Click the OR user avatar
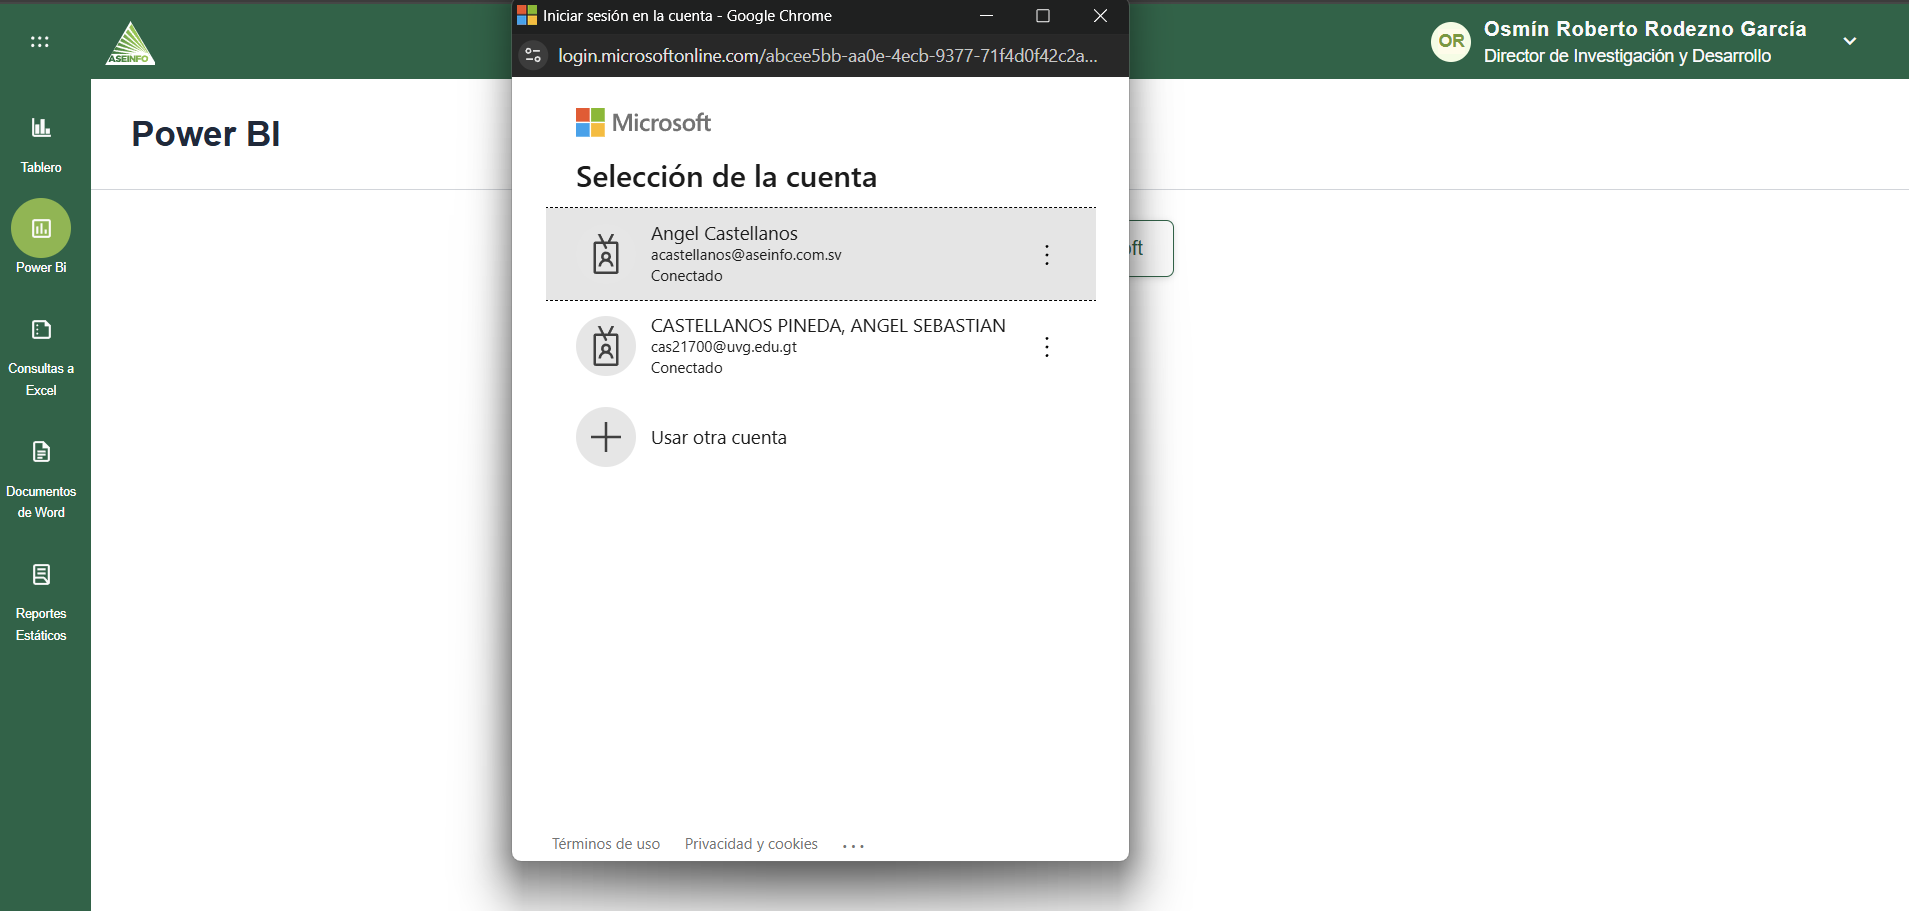 click(1451, 41)
